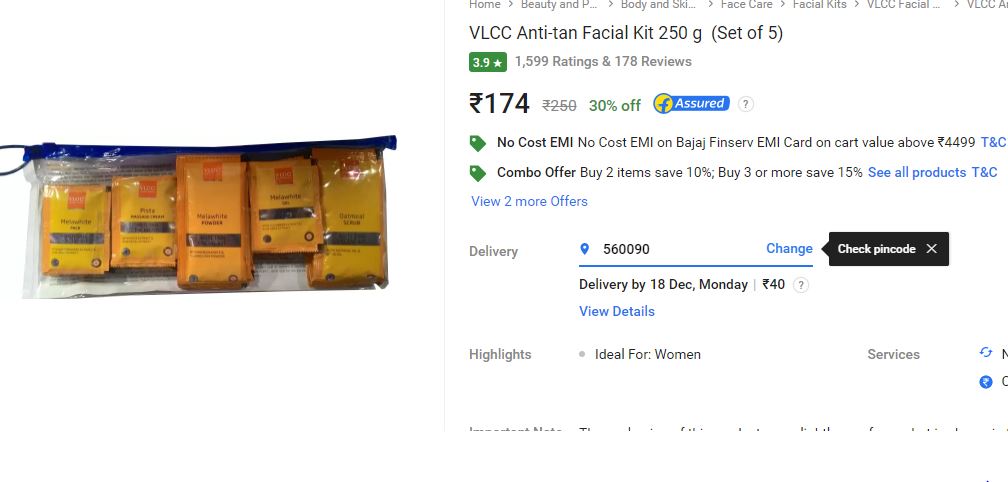Open View Details for delivery
The height and width of the screenshot is (482, 1008).
pos(616,311)
